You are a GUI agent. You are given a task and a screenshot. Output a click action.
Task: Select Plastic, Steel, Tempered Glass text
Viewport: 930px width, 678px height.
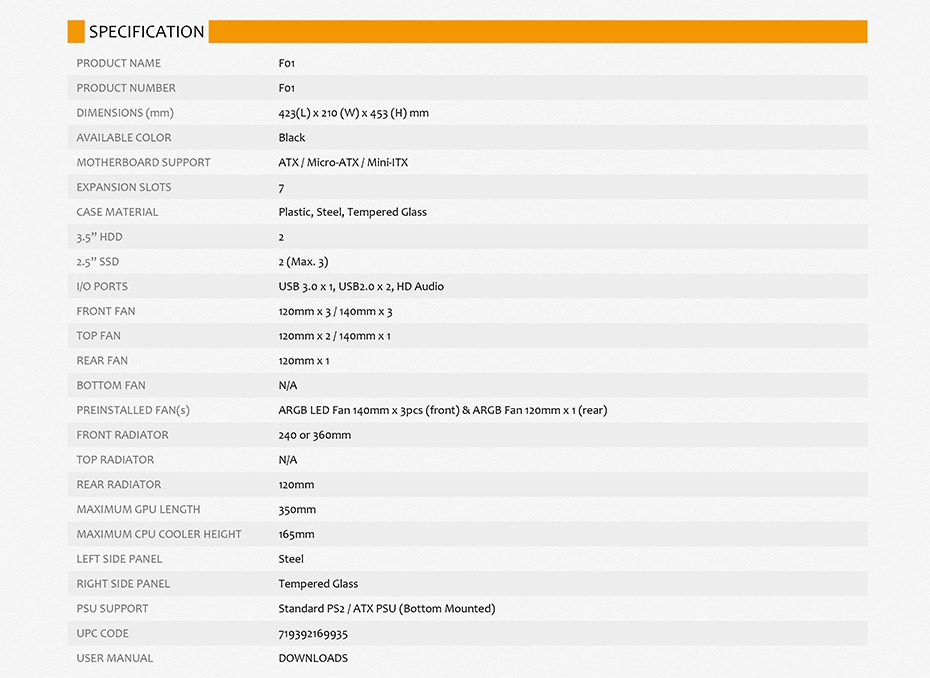click(x=352, y=212)
